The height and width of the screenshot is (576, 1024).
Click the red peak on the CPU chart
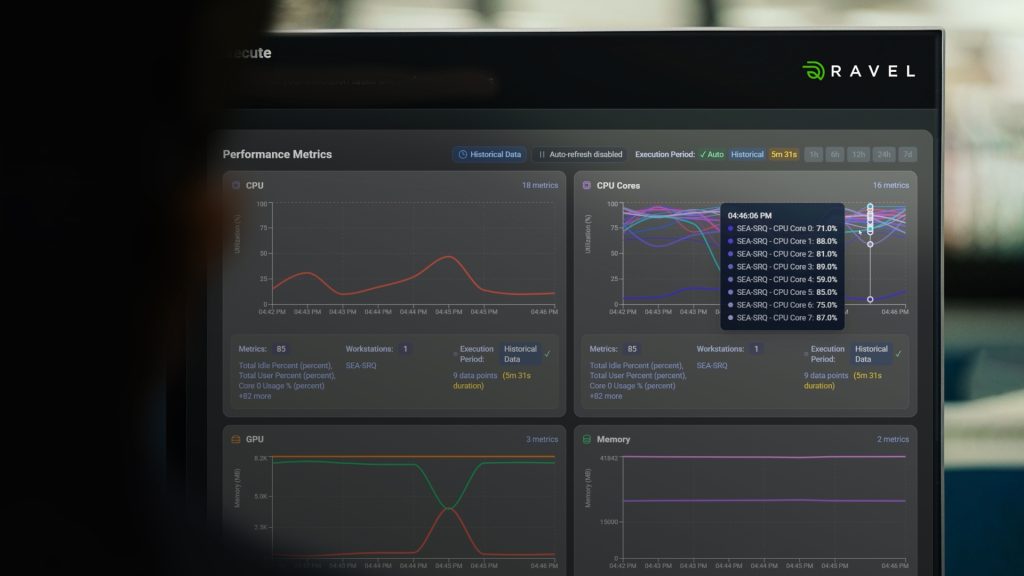(x=447, y=257)
